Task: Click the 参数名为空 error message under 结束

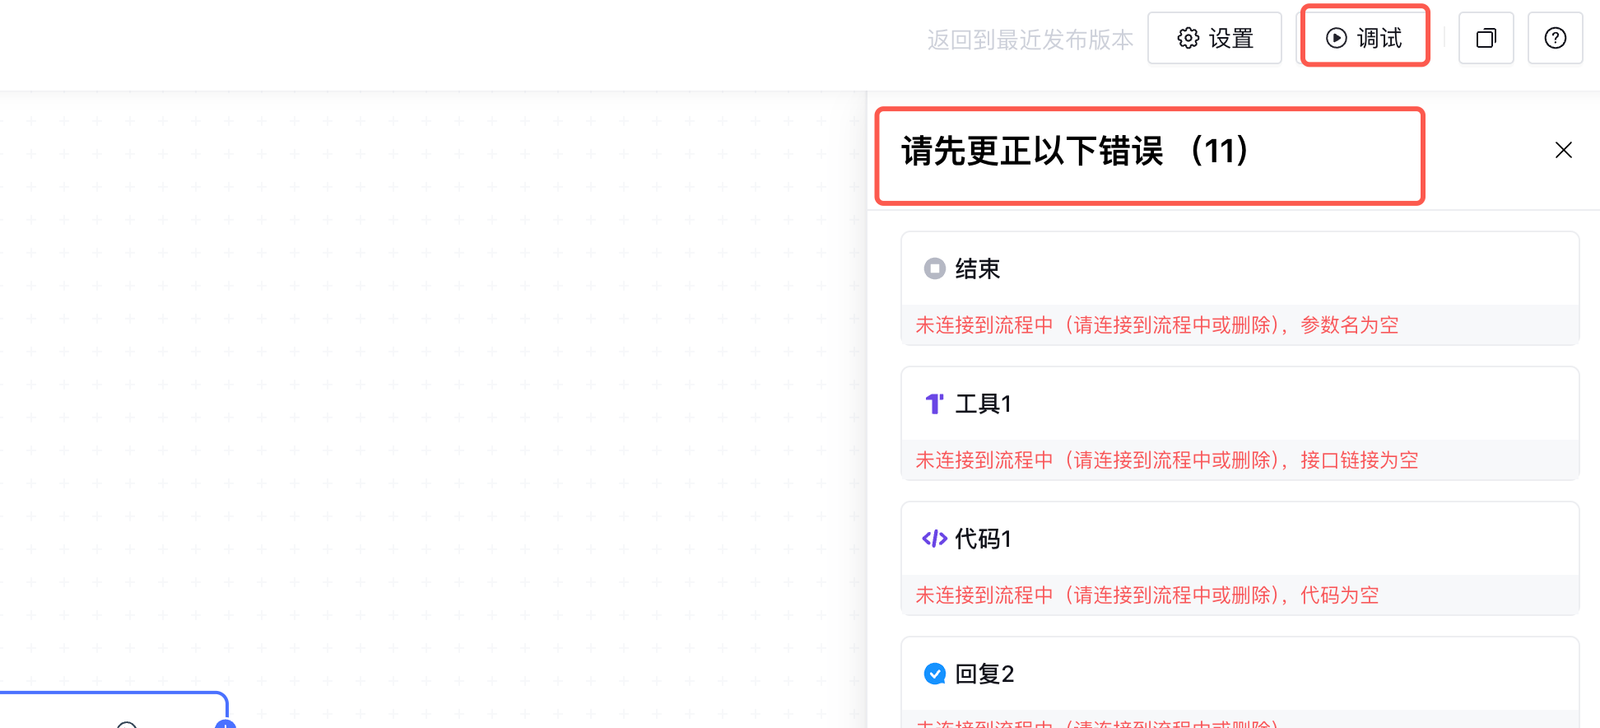Action: 1349,325
